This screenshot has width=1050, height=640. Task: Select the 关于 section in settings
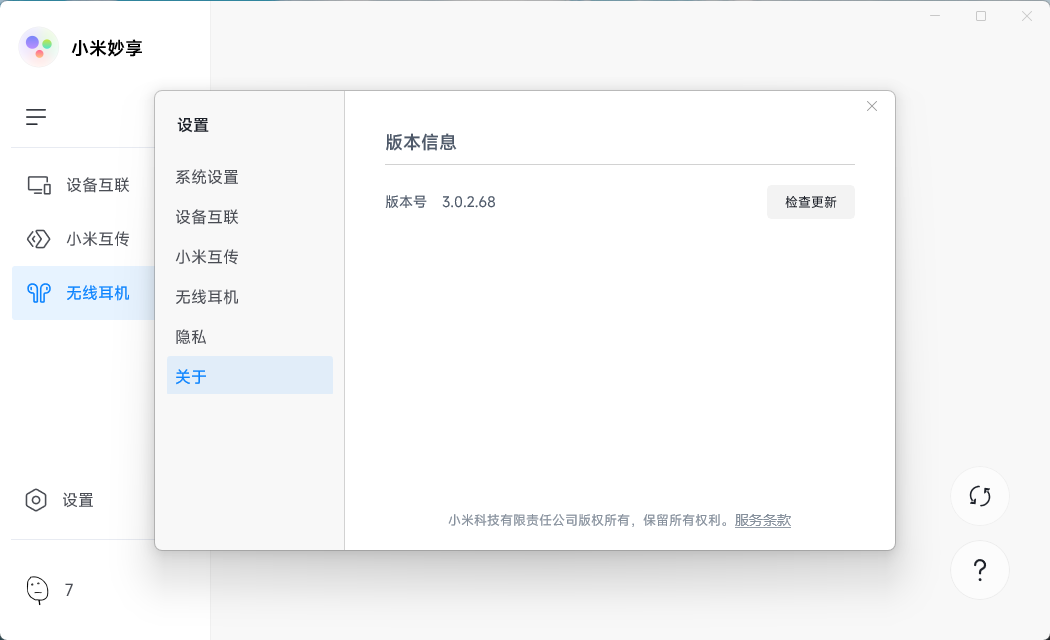pos(192,375)
